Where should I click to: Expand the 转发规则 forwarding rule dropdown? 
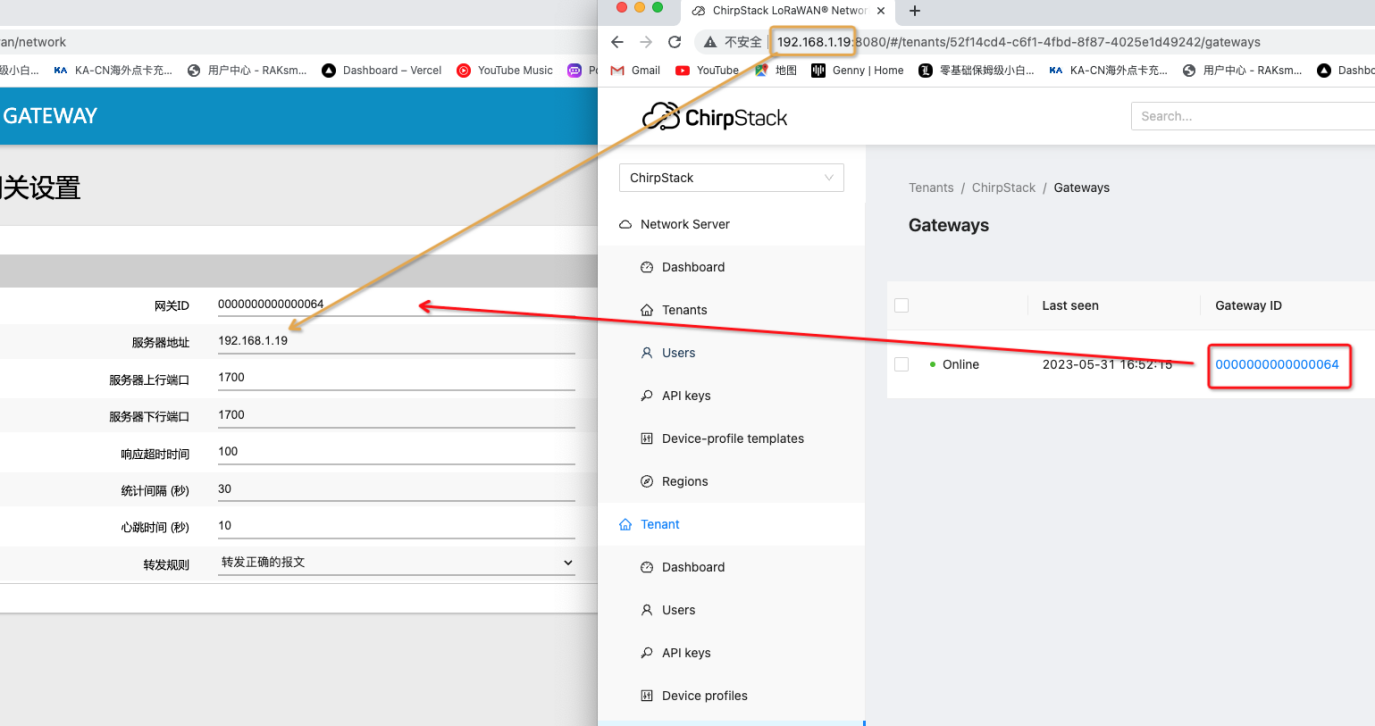(x=396, y=563)
